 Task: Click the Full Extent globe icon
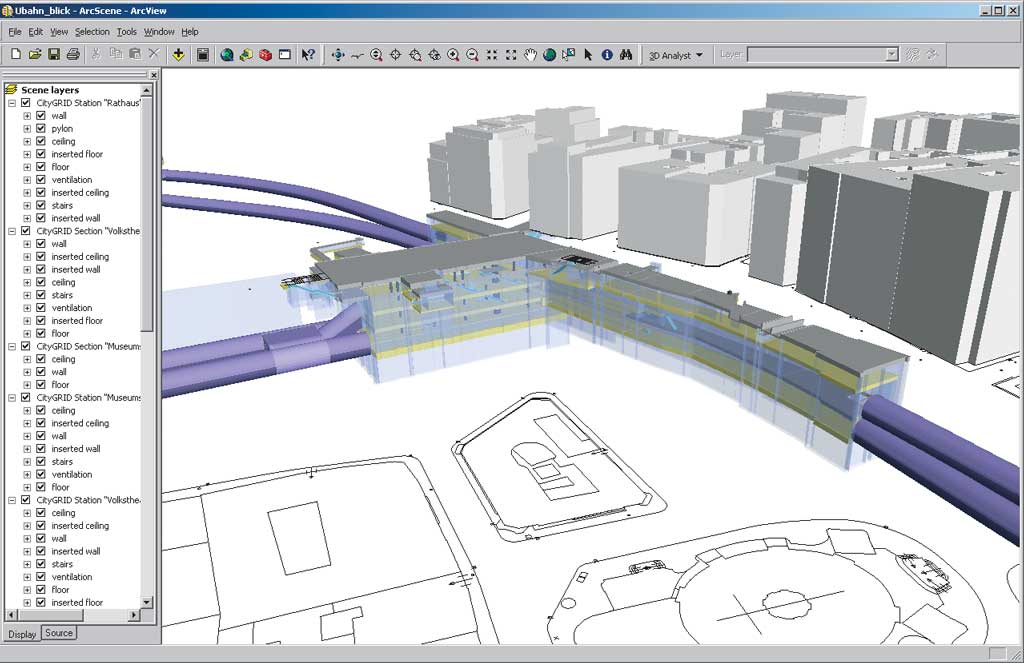tap(549, 55)
